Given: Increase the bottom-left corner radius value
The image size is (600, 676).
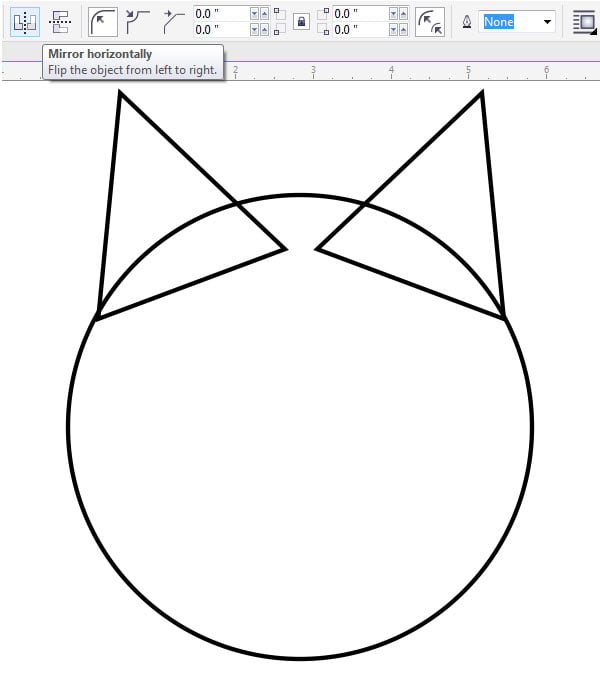Looking at the screenshot, I should click(x=264, y=30).
